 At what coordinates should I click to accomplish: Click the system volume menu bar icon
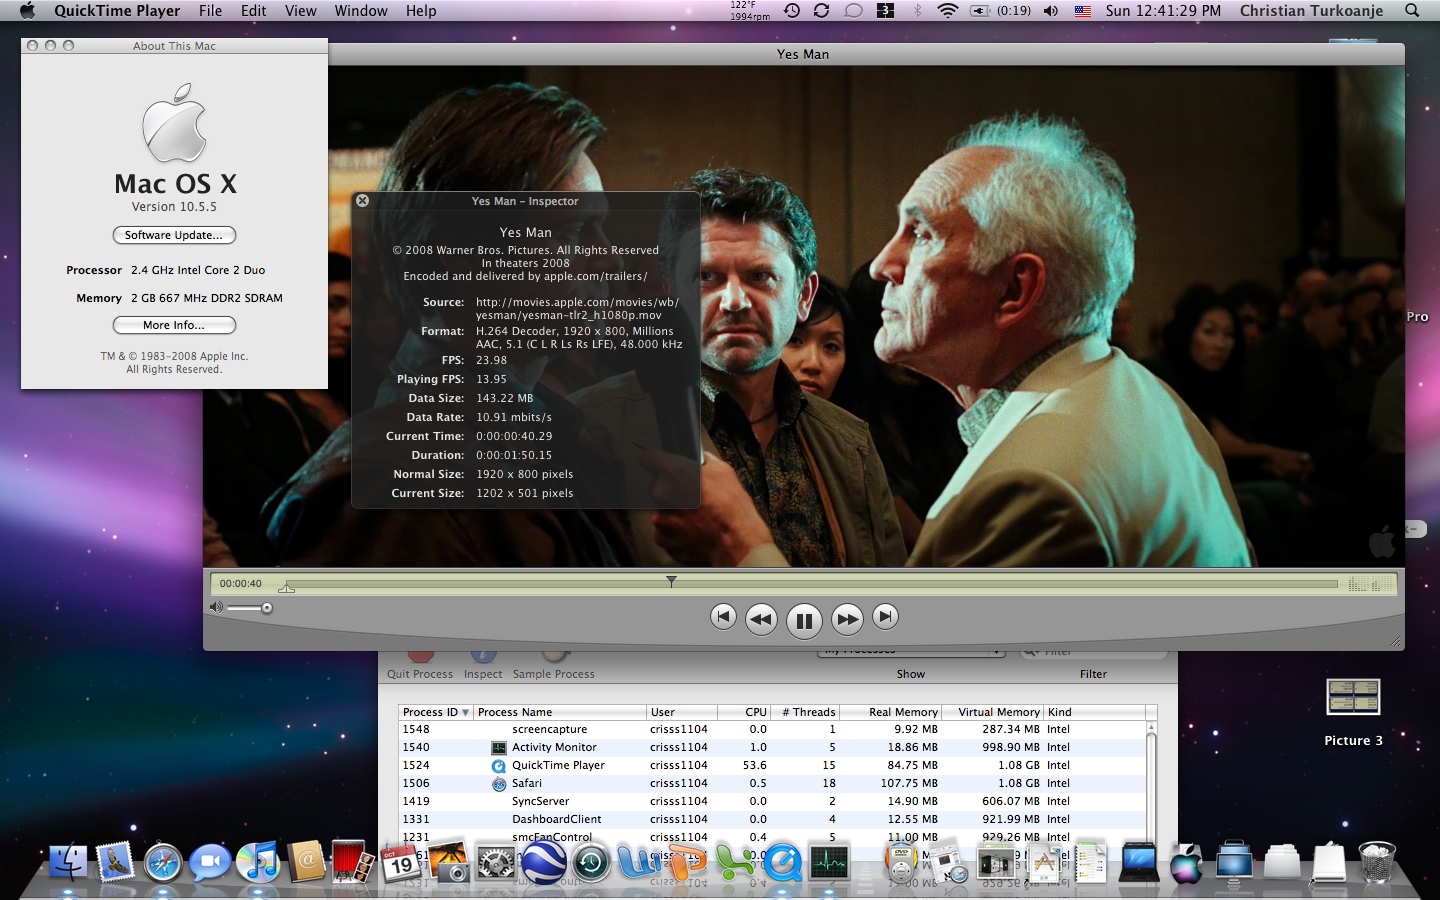click(1051, 11)
